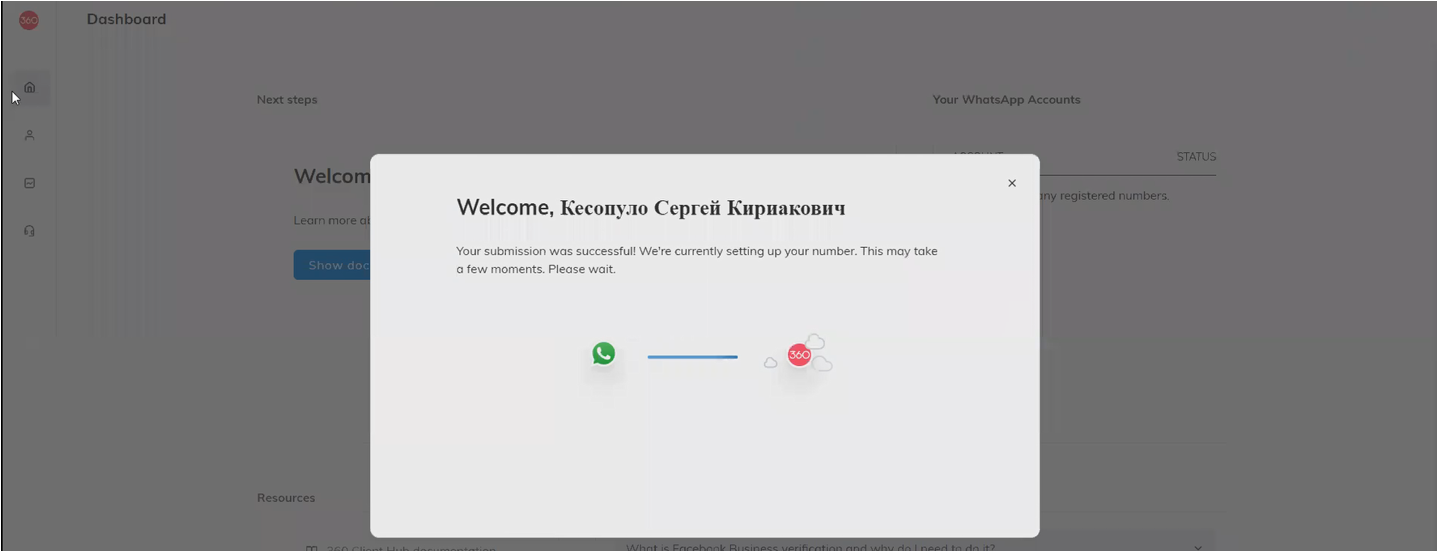This screenshot has width=1437, height=551.
Task: Click the red 360 cloud icon in the dialog
Action: [x=799, y=354]
